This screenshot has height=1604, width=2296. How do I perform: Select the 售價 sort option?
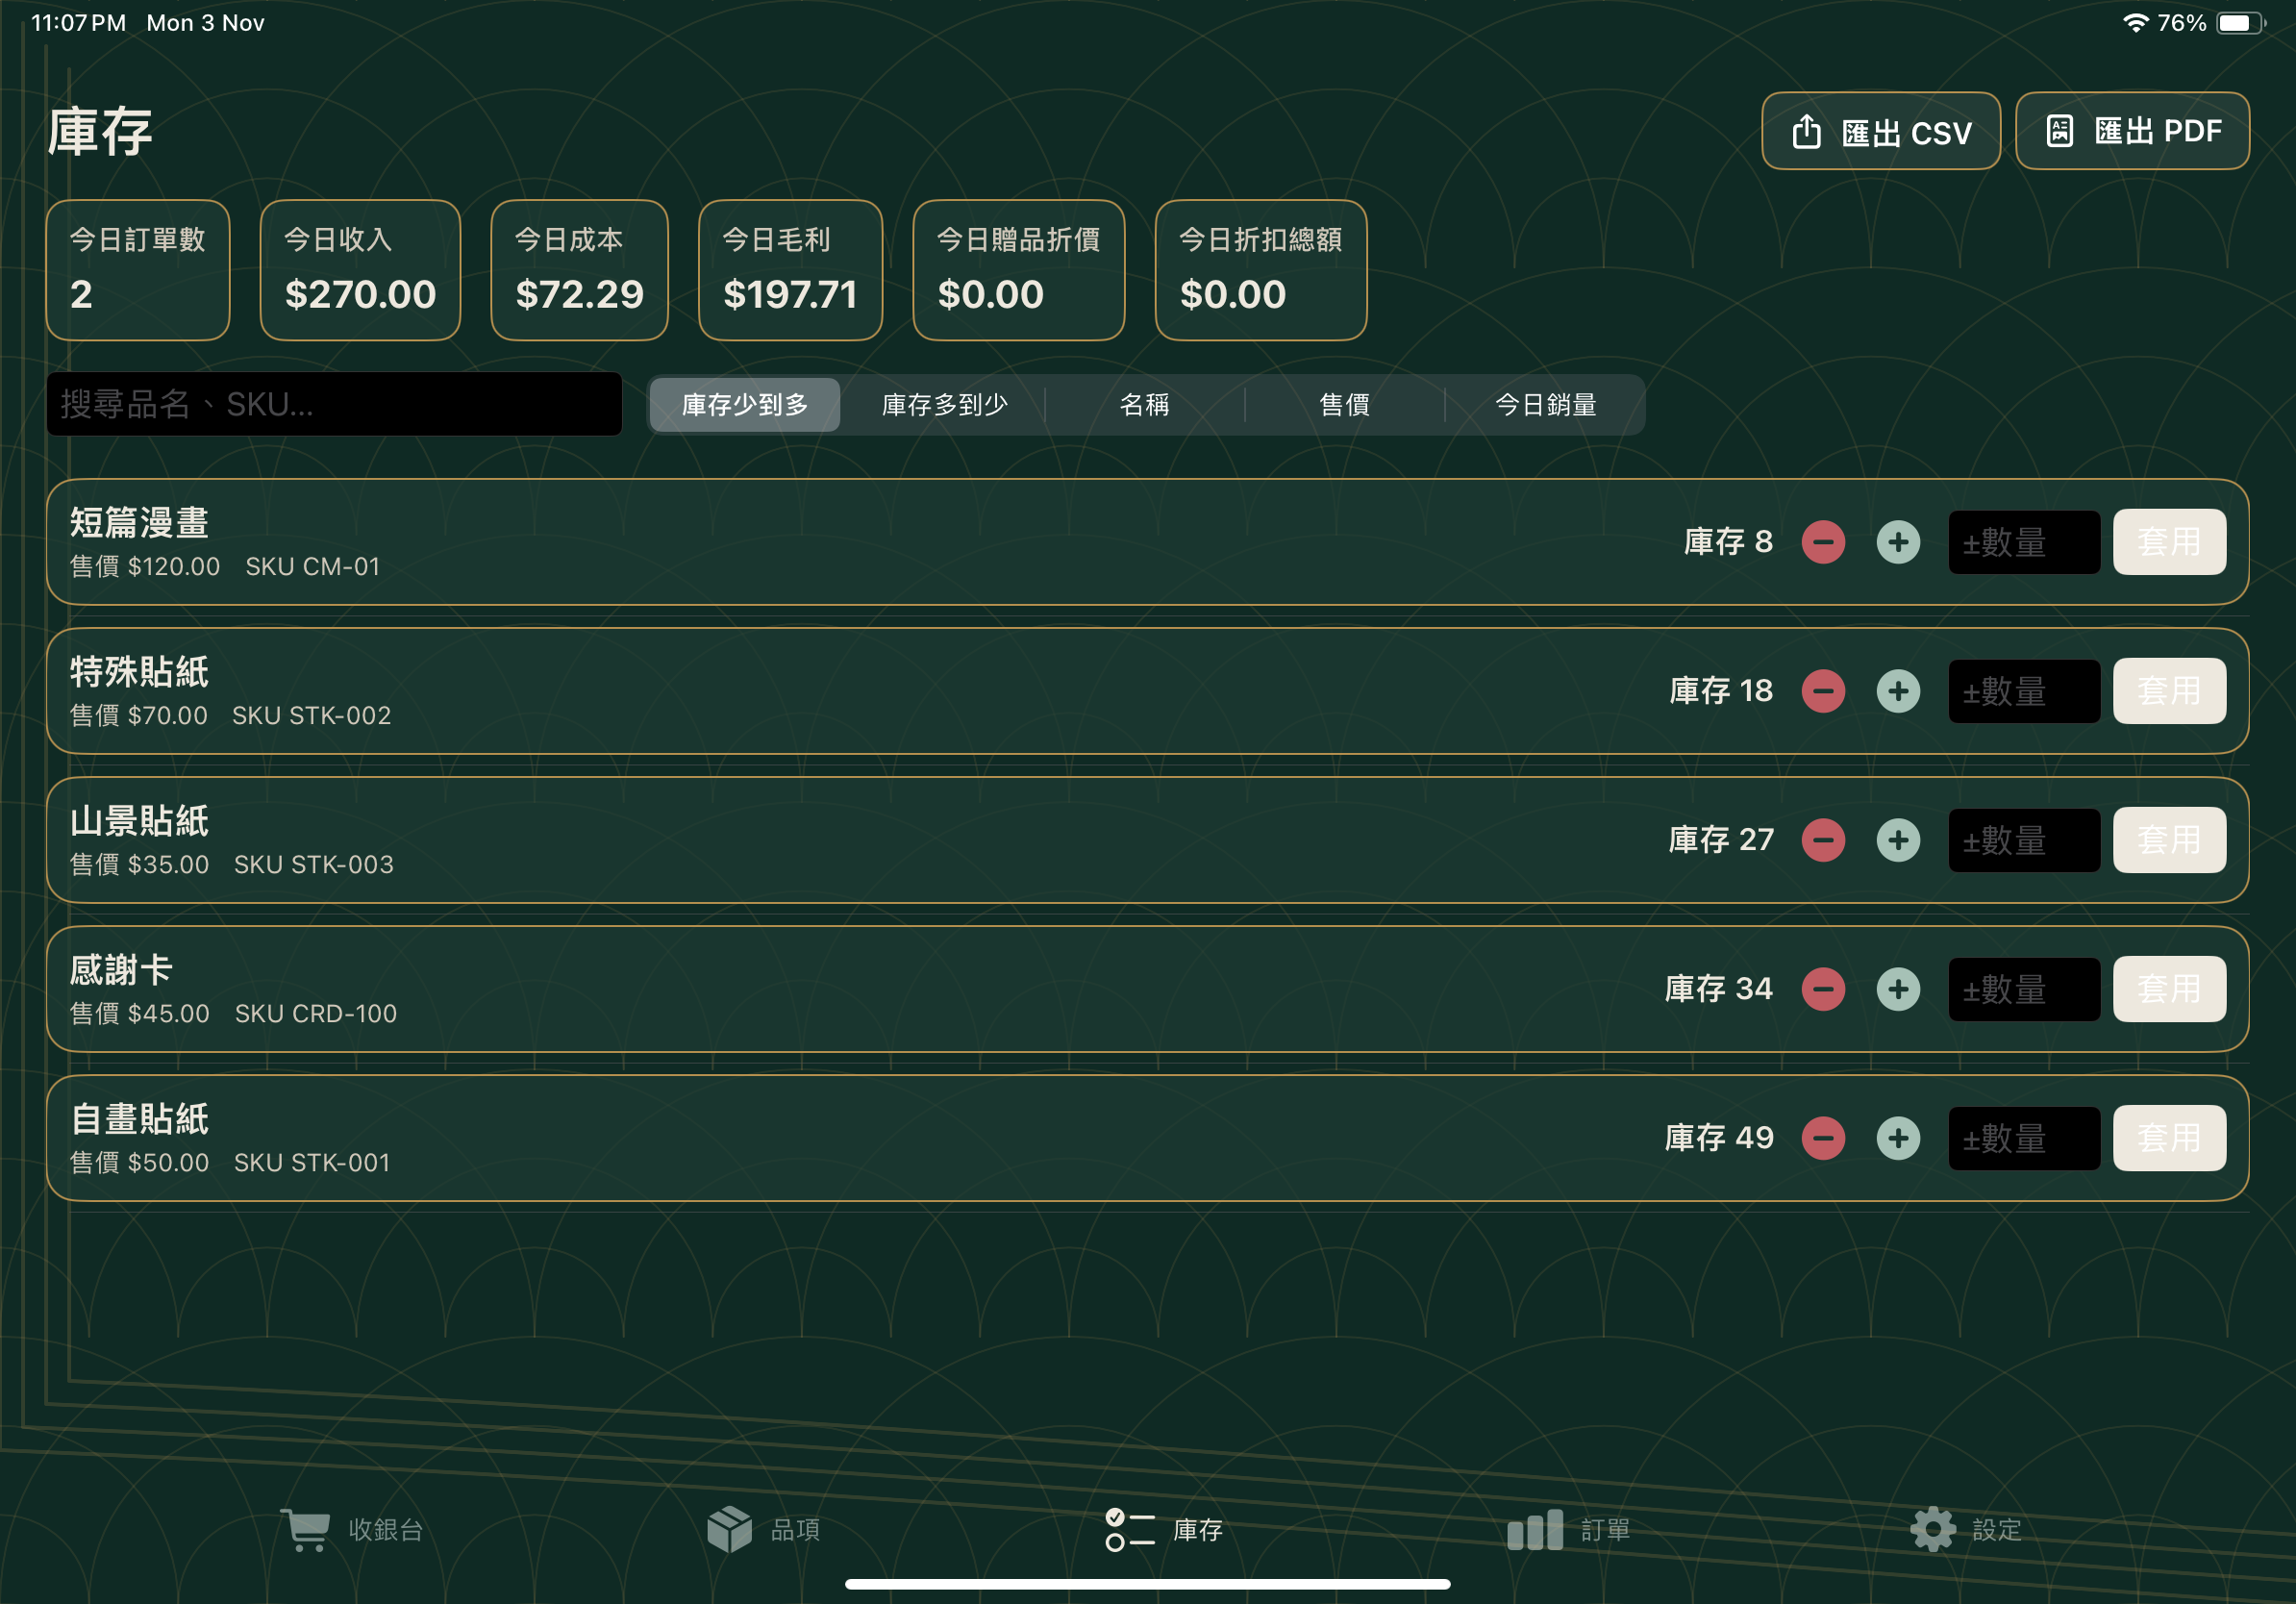1344,405
